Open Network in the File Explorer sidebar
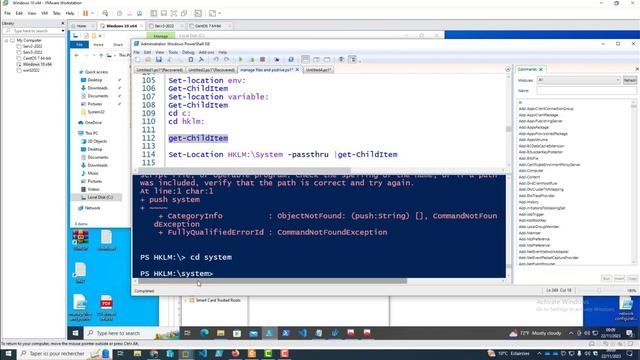The height and width of the screenshot is (360, 640). tap(92, 208)
